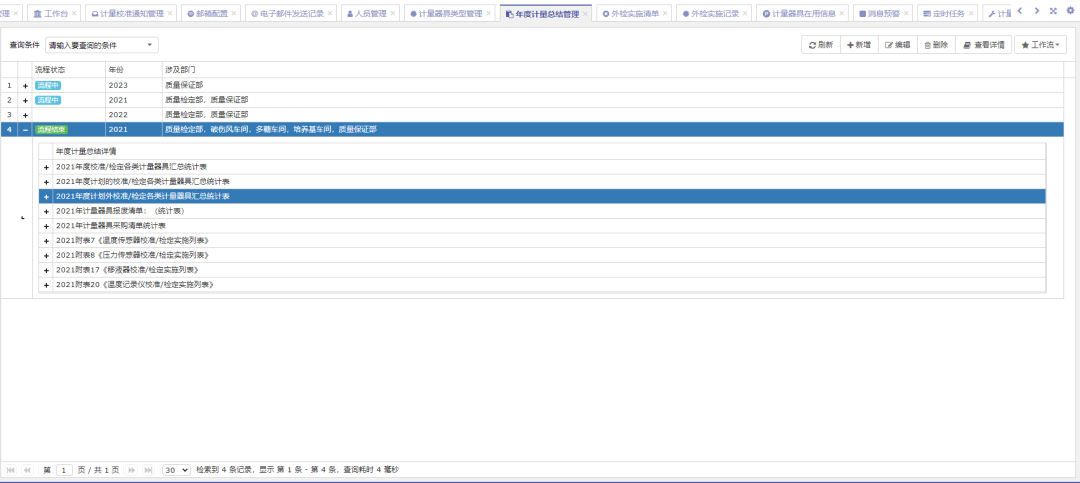The image size is (1080, 483).
Task: Expand 2021附表20 温度记录仪校准 row
Action: pyautogui.click(x=46, y=285)
